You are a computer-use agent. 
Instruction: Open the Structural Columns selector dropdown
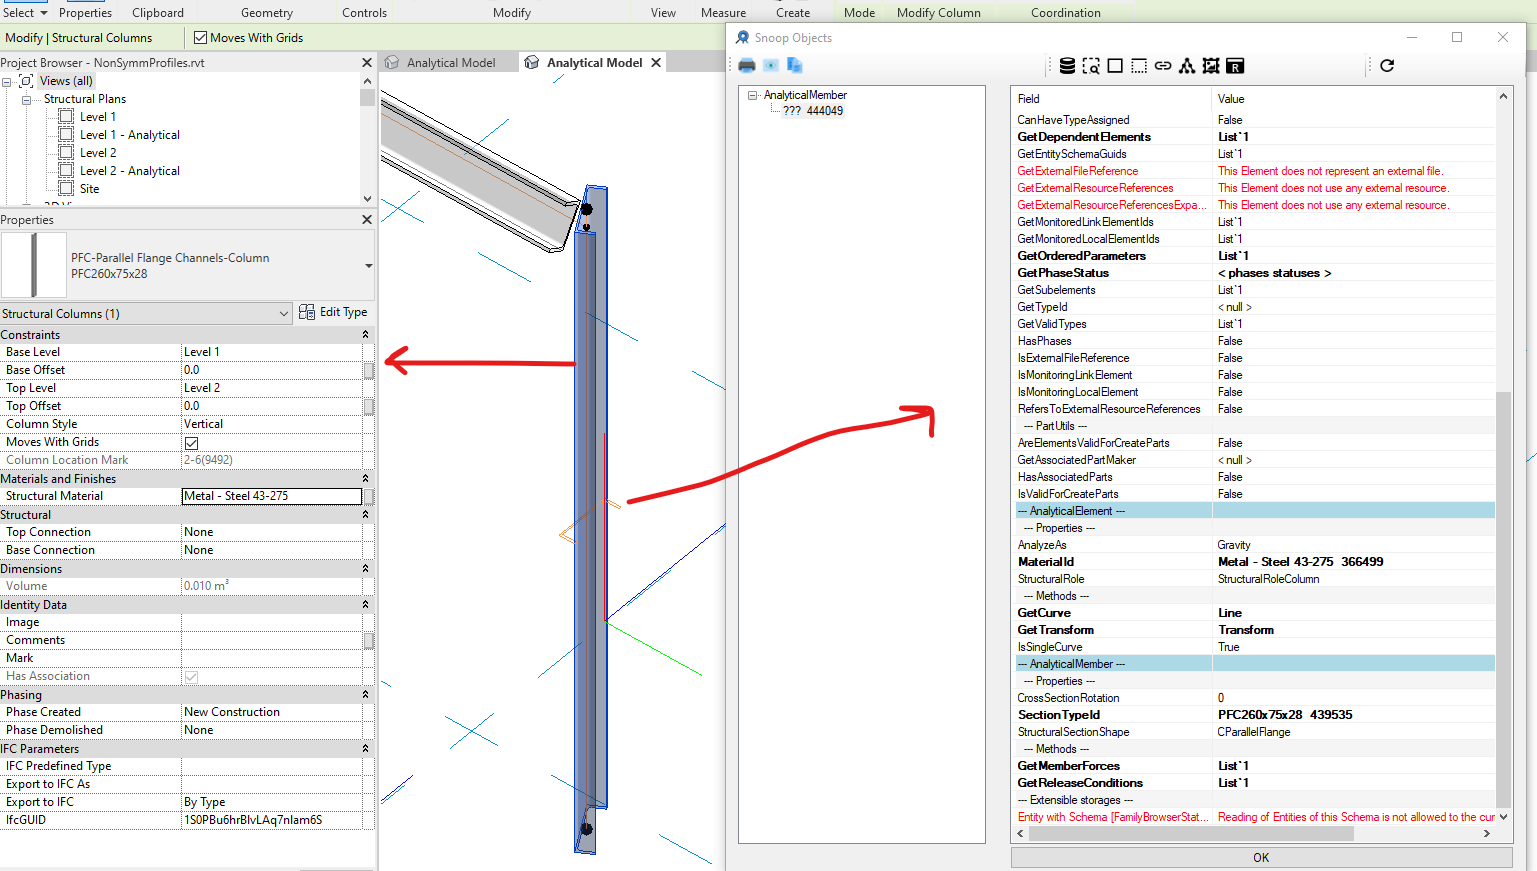tap(284, 312)
